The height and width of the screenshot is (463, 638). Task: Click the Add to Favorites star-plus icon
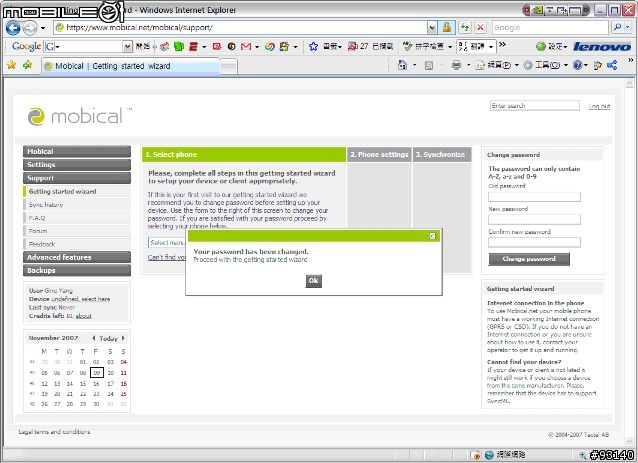pyautogui.click(x=28, y=65)
